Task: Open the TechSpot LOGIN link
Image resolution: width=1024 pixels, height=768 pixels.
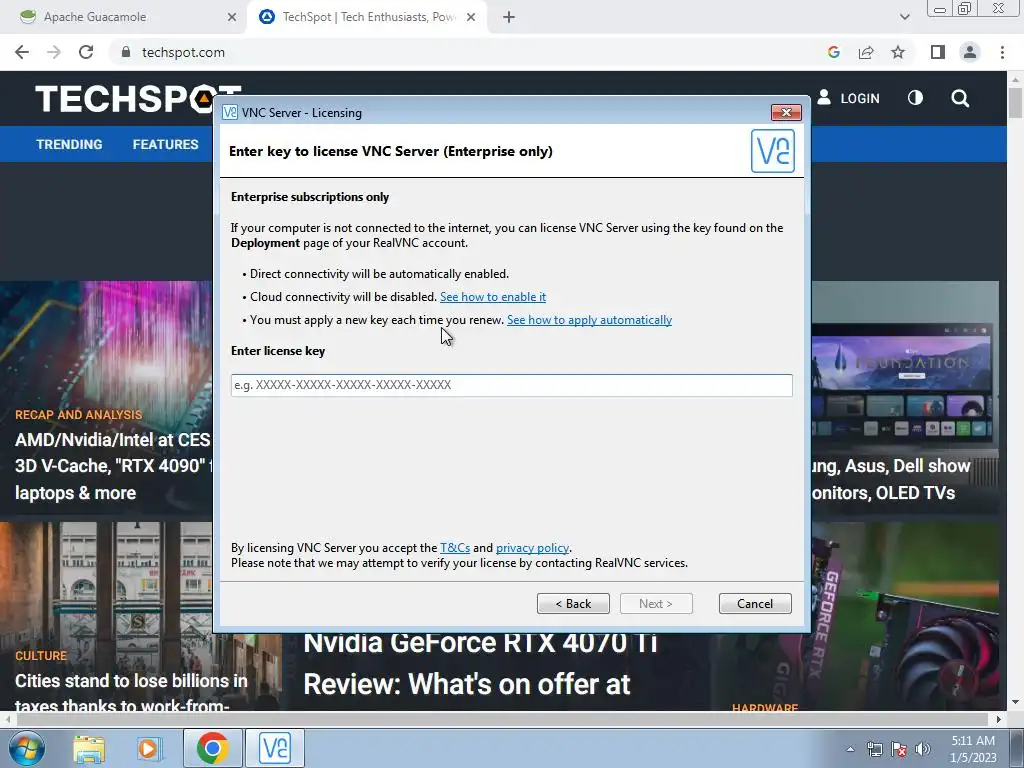Action: [848, 98]
